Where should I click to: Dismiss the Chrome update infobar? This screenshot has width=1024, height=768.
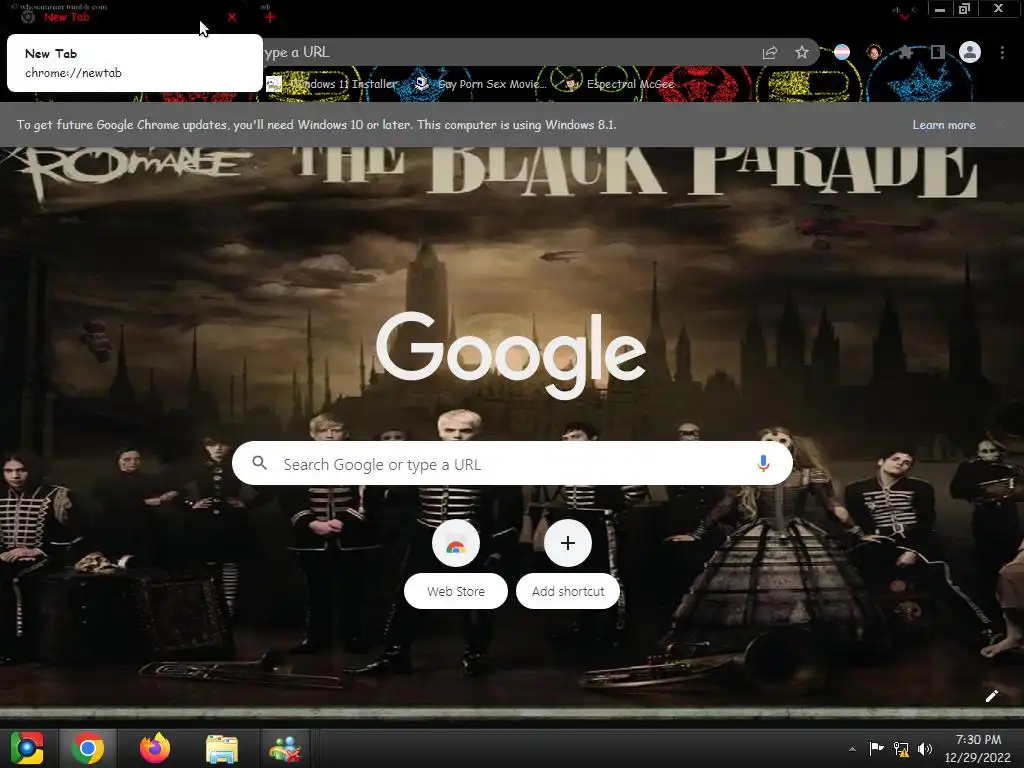click(1000, 125)
